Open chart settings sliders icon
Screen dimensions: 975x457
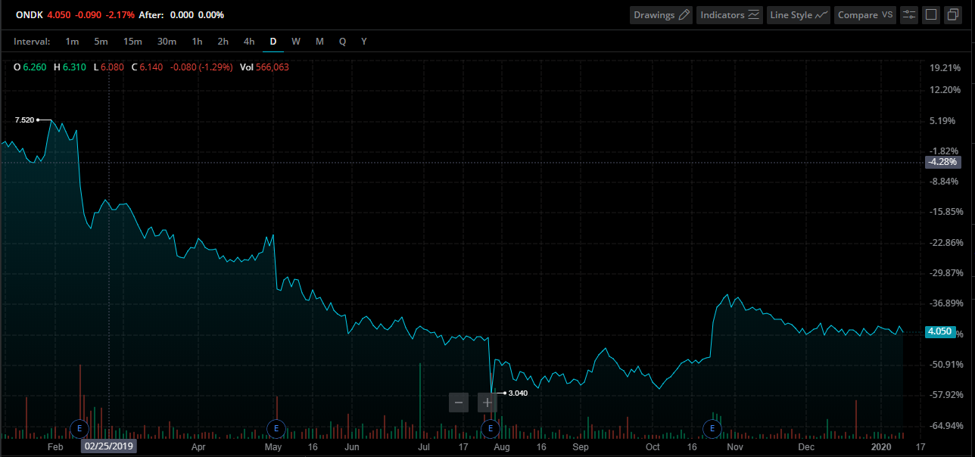908,15
